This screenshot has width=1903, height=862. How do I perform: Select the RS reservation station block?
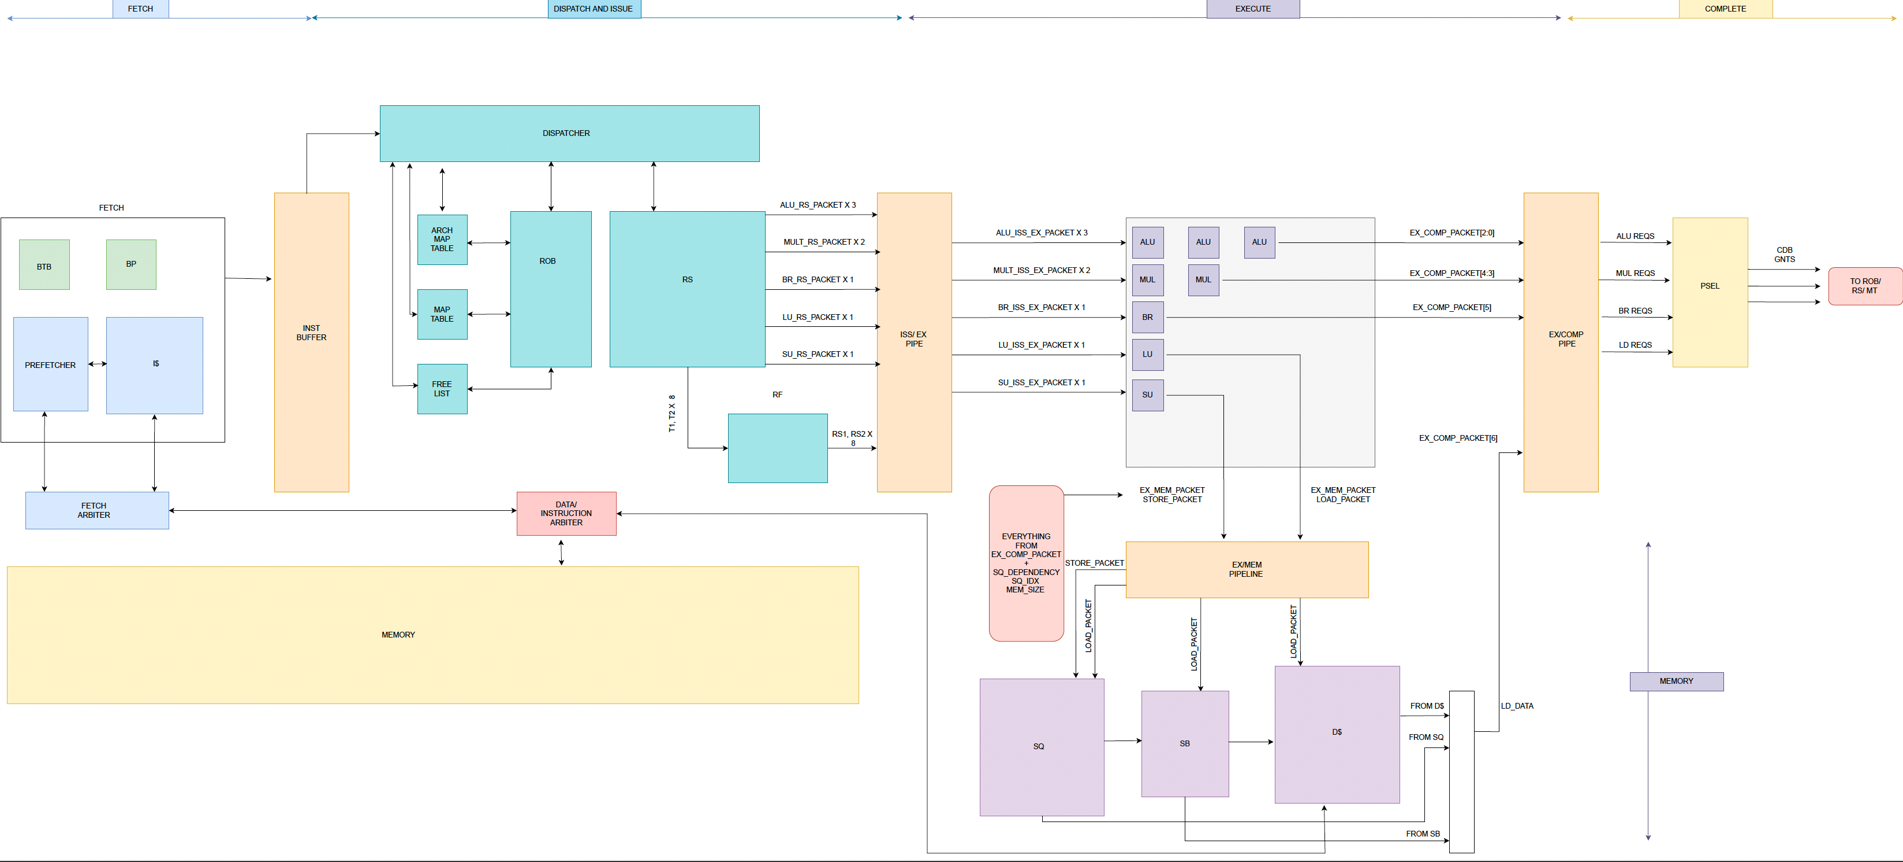tap(687, 288)
